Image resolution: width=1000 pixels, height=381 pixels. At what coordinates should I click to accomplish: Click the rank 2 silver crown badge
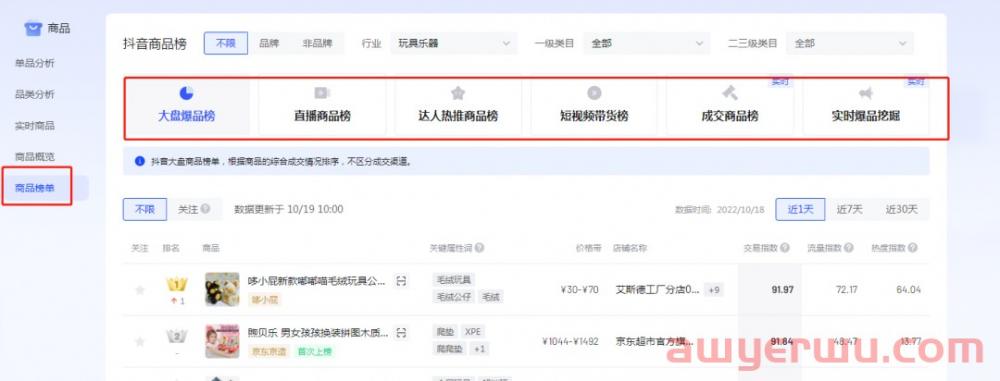coord(177,336)
